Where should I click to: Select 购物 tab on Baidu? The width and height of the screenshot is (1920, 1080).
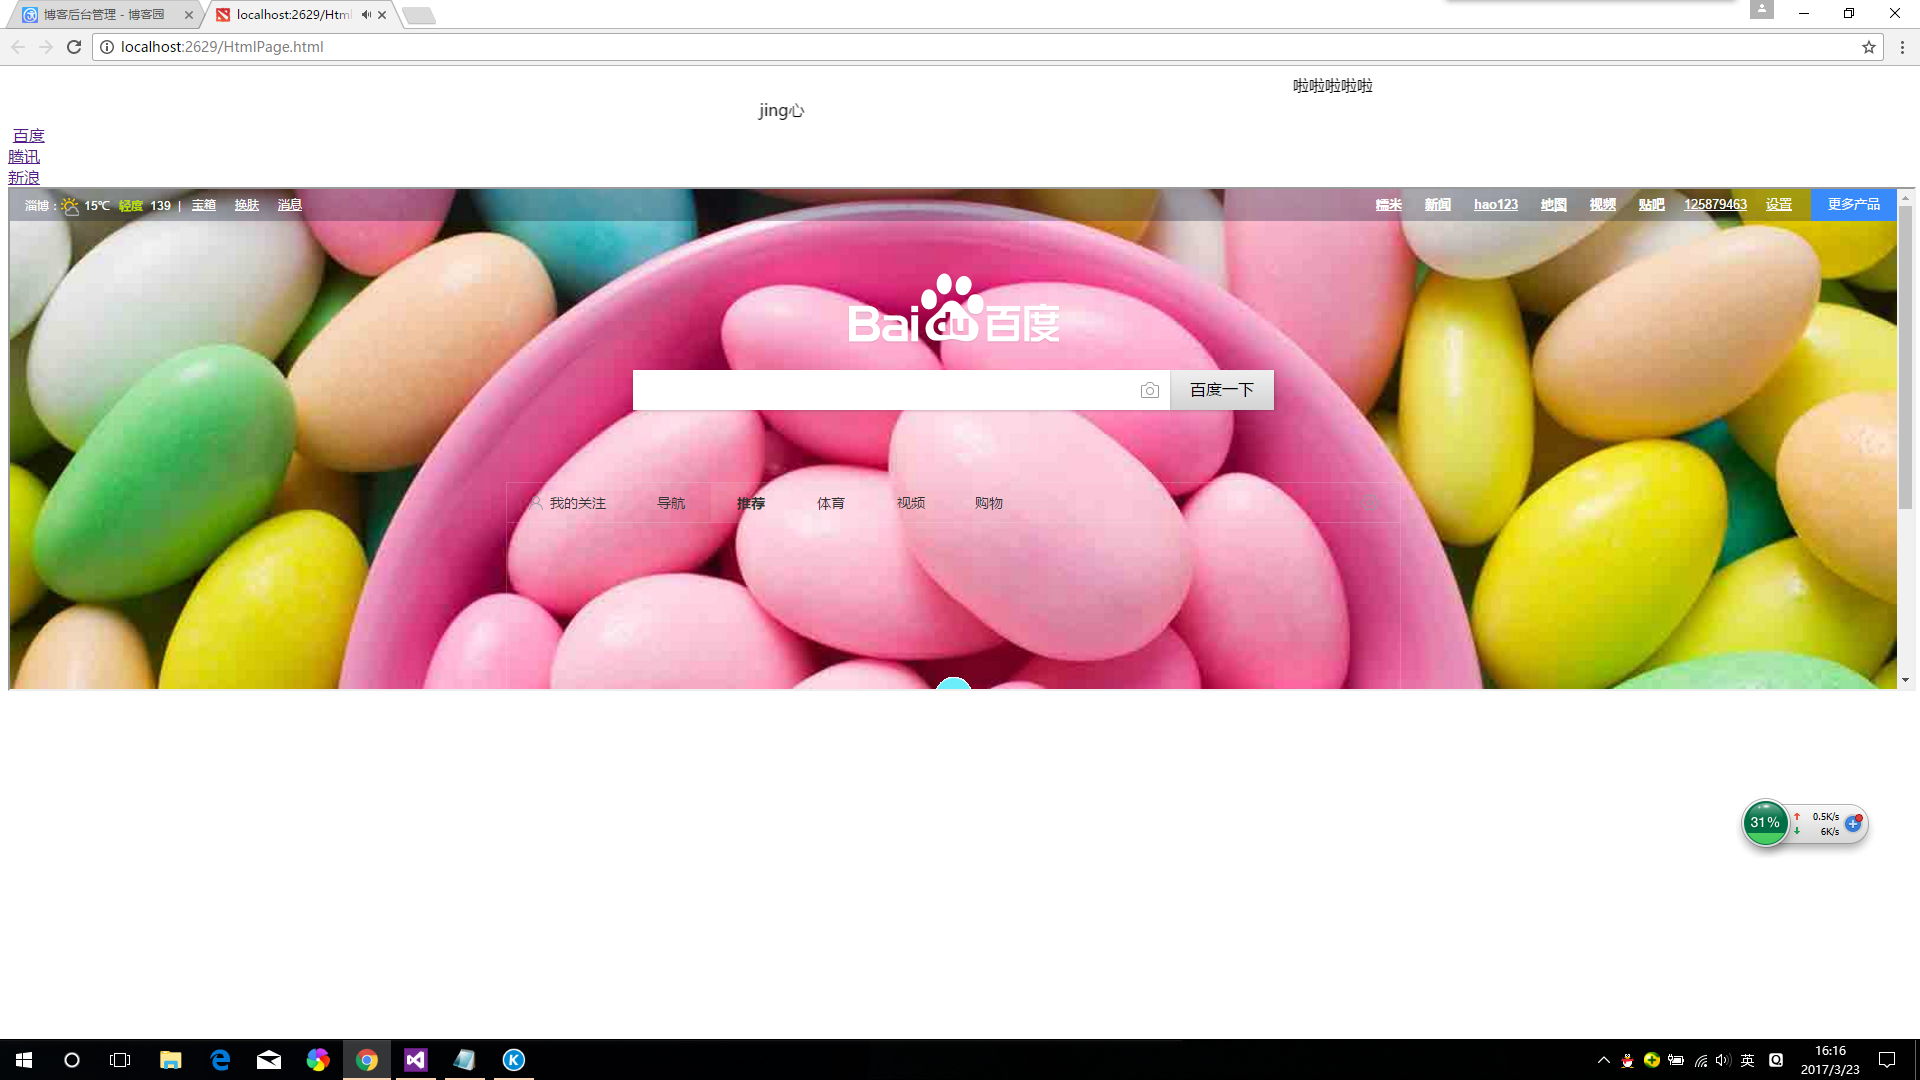[989, 504]
